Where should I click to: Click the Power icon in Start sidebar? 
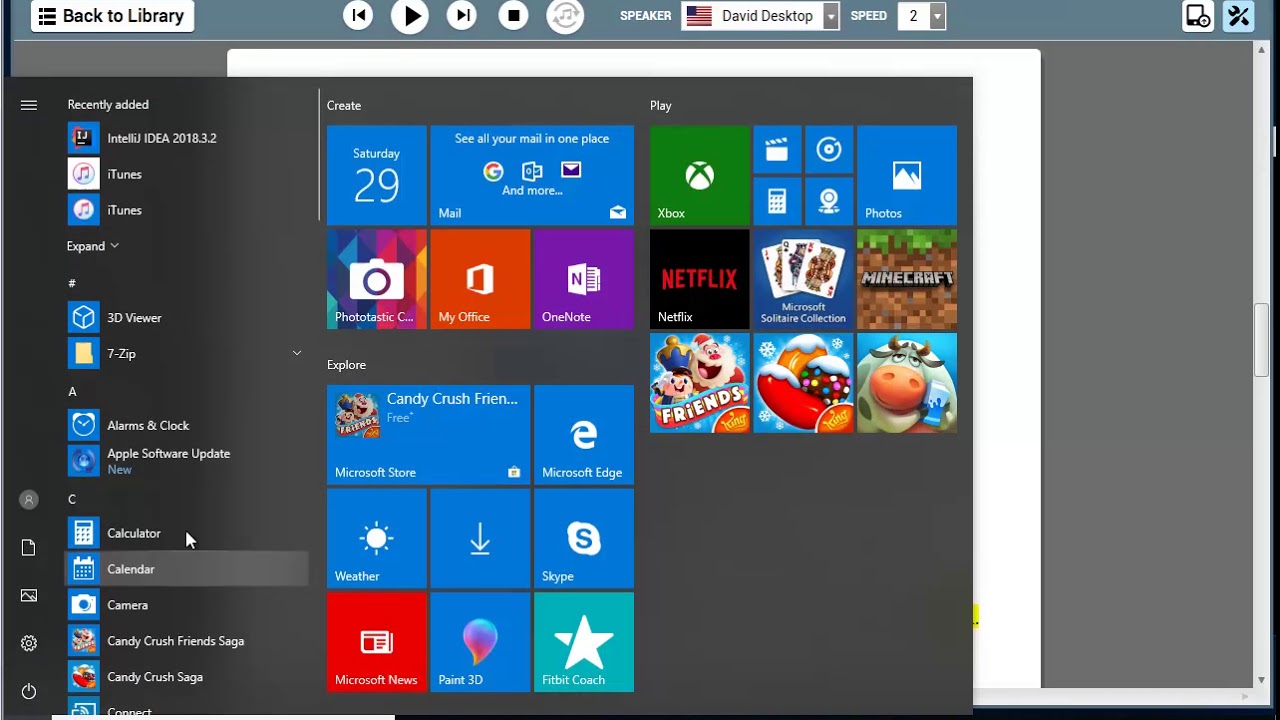(x=29, y=691)
